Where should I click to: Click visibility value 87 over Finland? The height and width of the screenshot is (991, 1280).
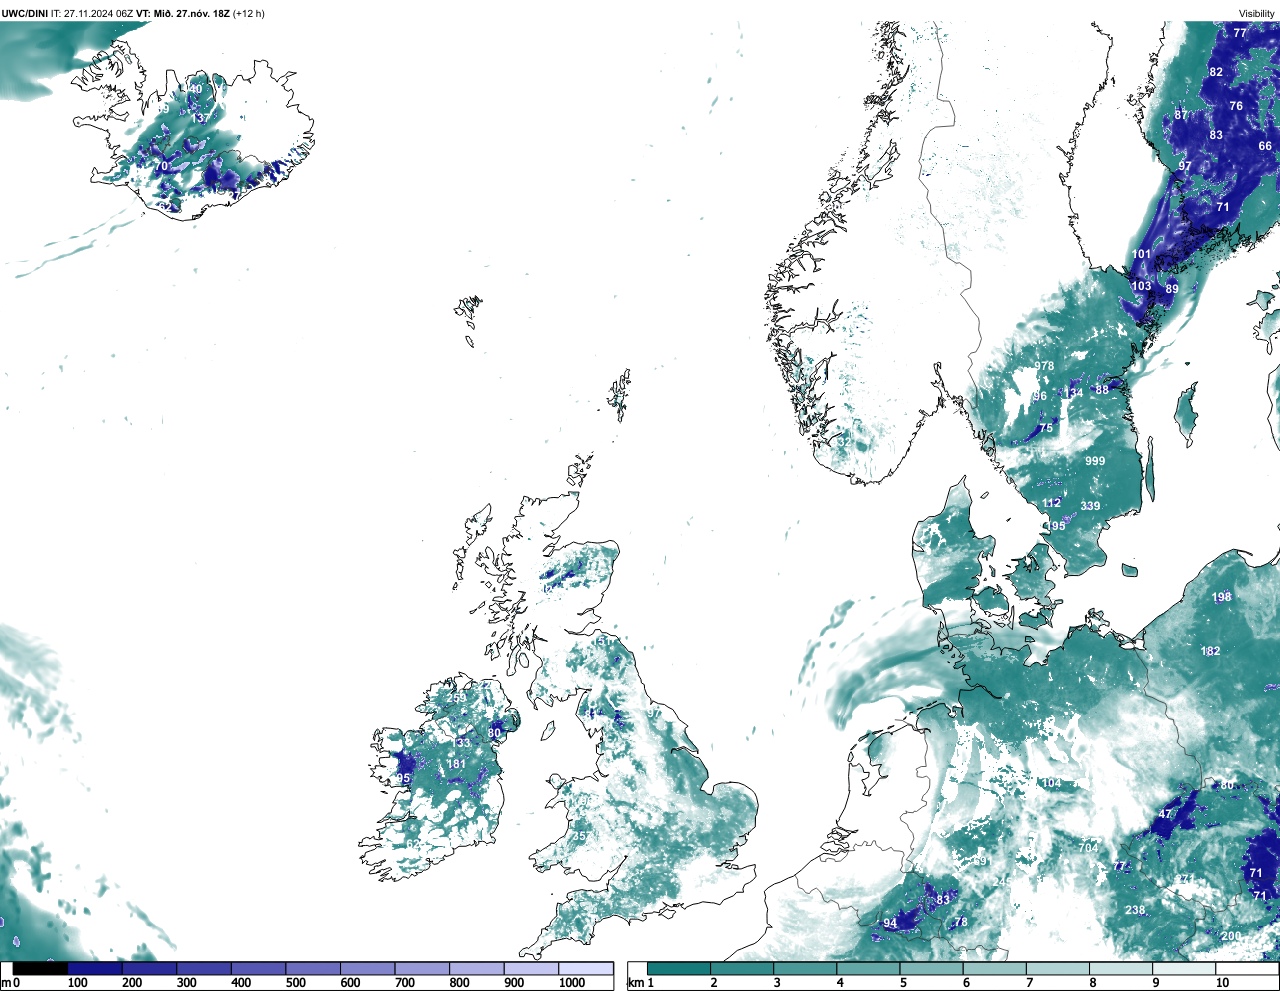[1181, 115]
